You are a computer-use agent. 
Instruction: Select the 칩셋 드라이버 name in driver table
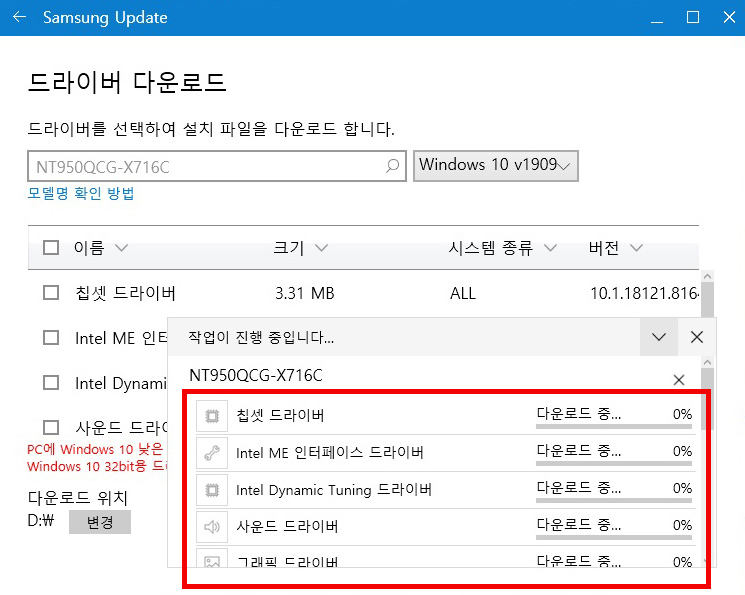point(125,293)
